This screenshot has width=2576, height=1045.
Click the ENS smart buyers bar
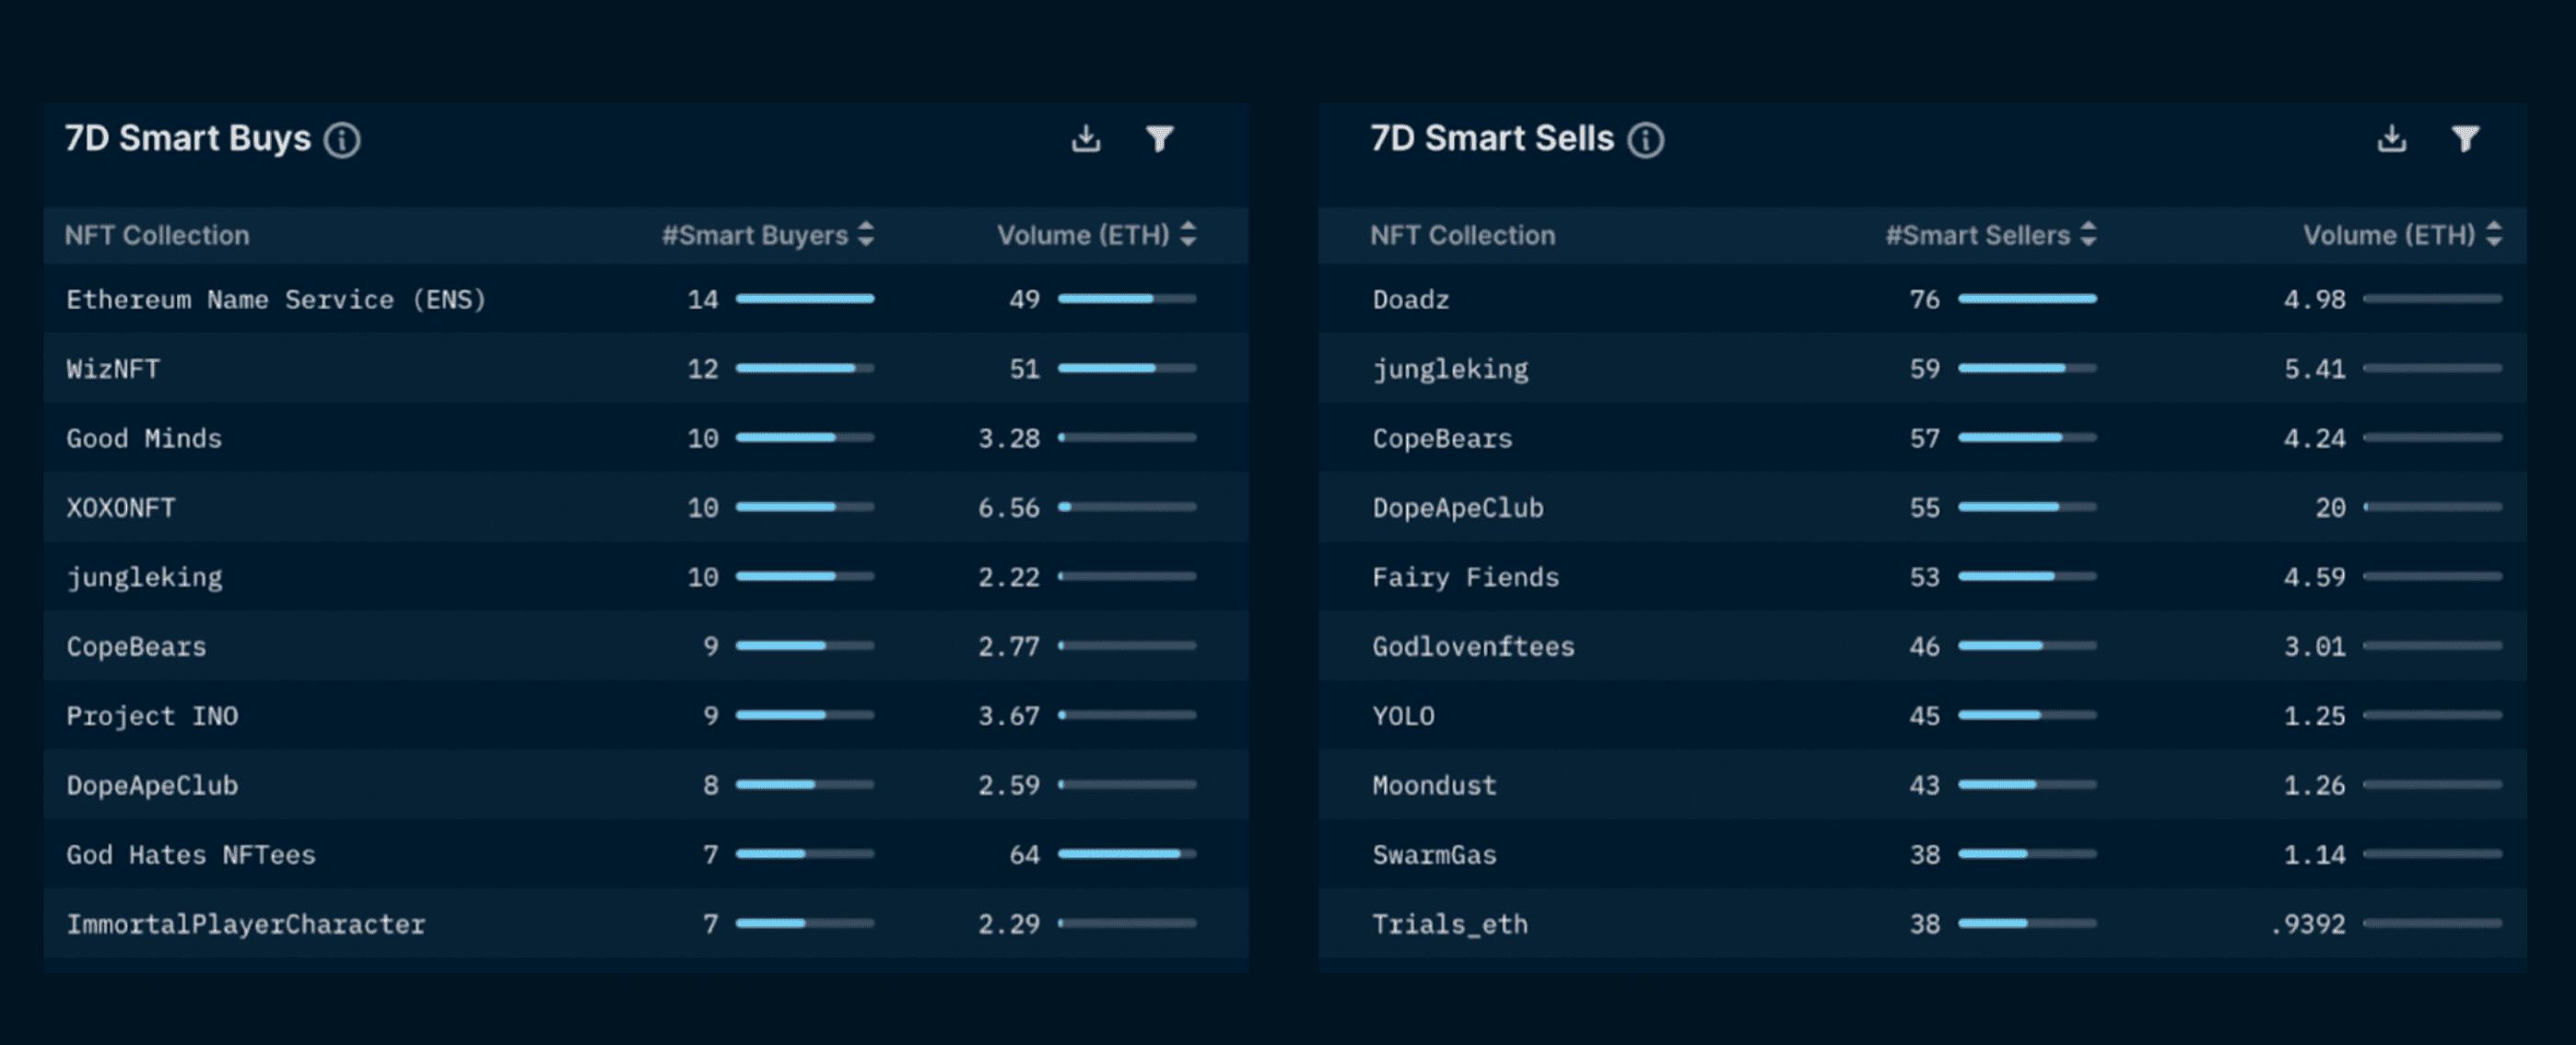[805, 299]
